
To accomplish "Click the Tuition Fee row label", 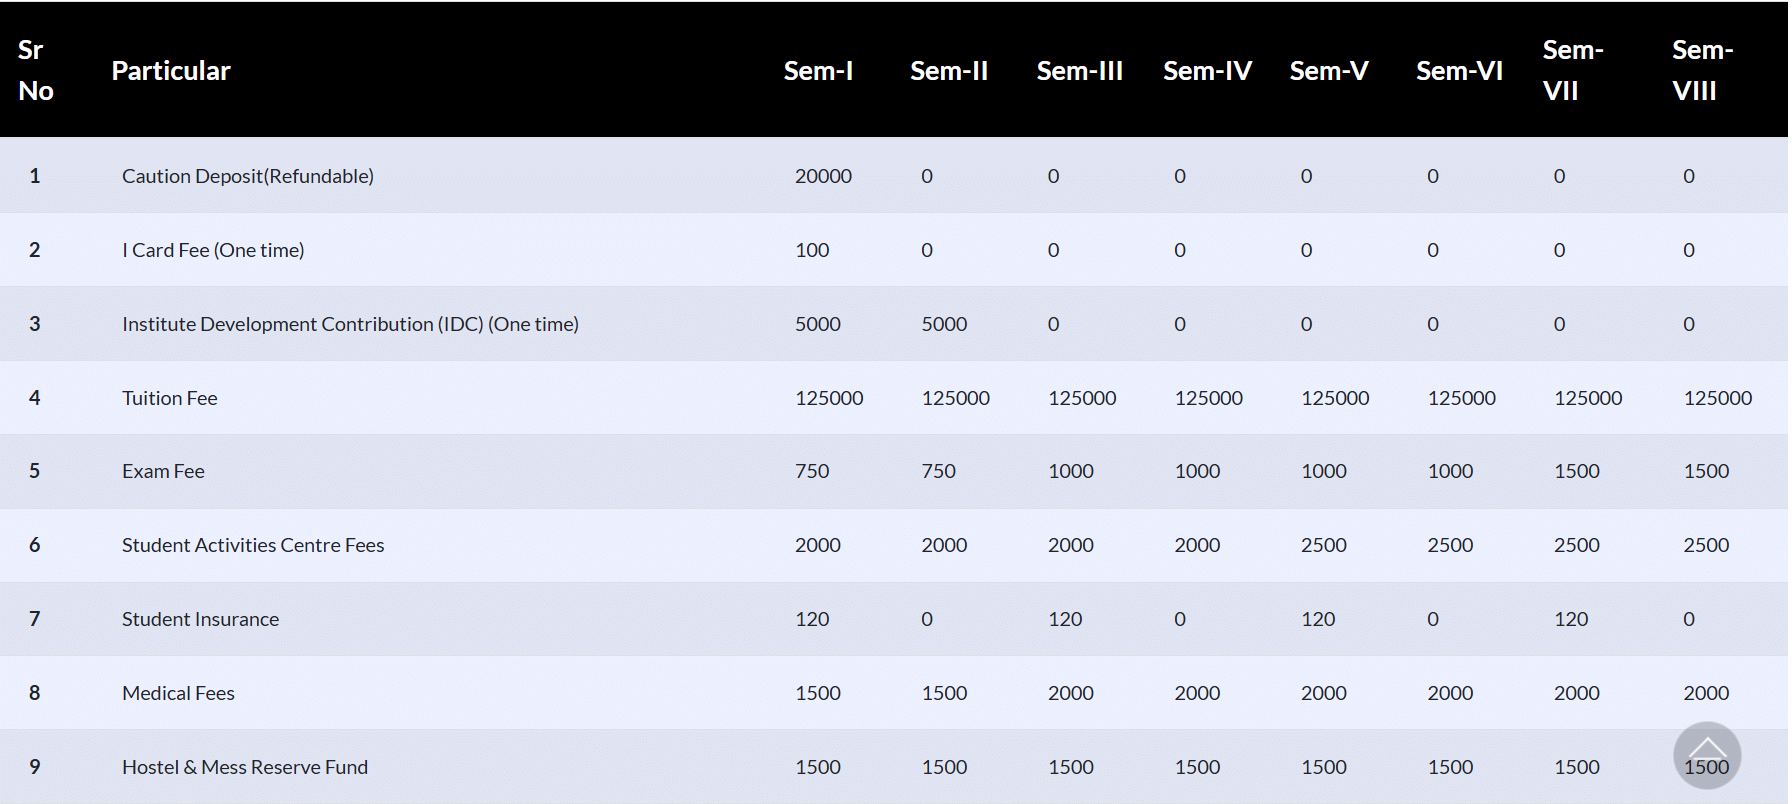I will 170,398.
